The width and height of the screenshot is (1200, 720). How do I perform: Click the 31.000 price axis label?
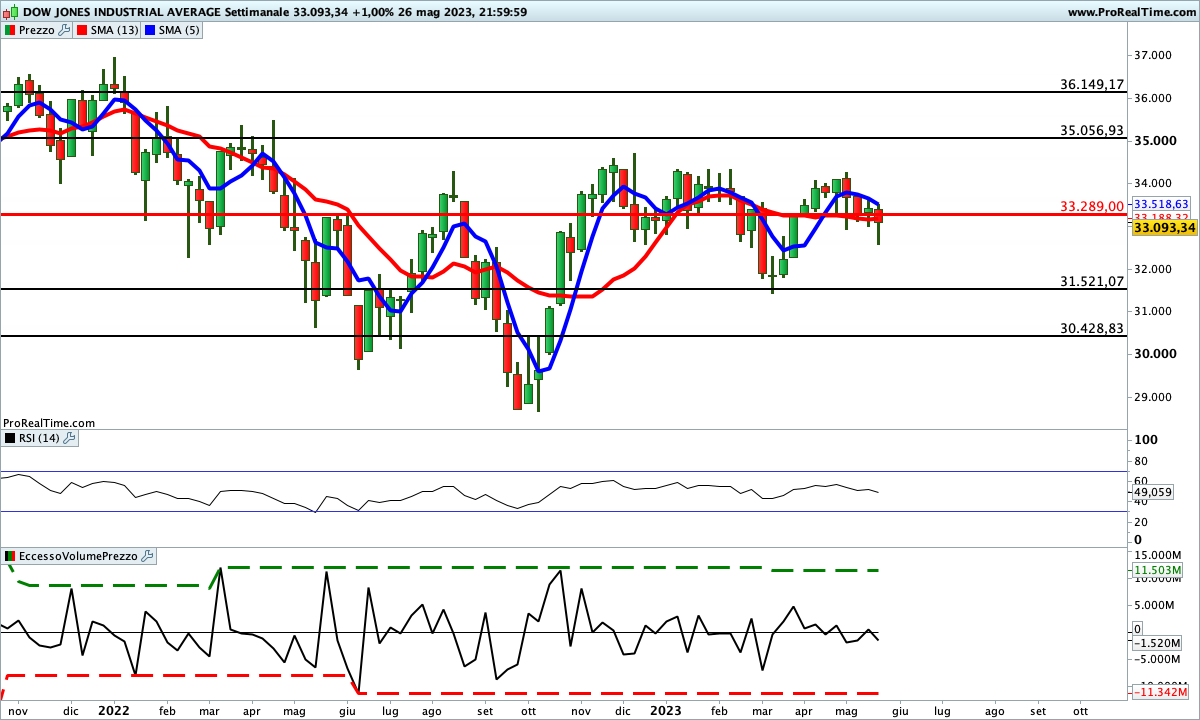tap(1153, 312)
